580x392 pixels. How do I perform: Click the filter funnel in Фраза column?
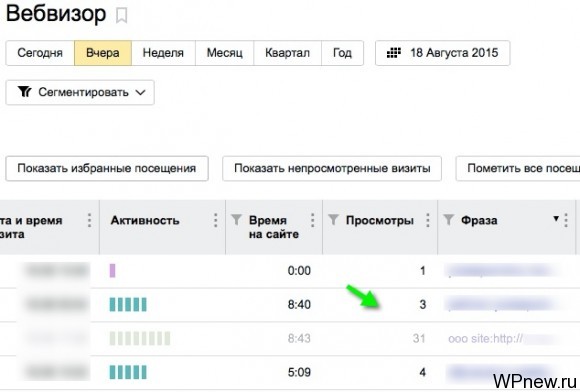[x=449, y=220]
